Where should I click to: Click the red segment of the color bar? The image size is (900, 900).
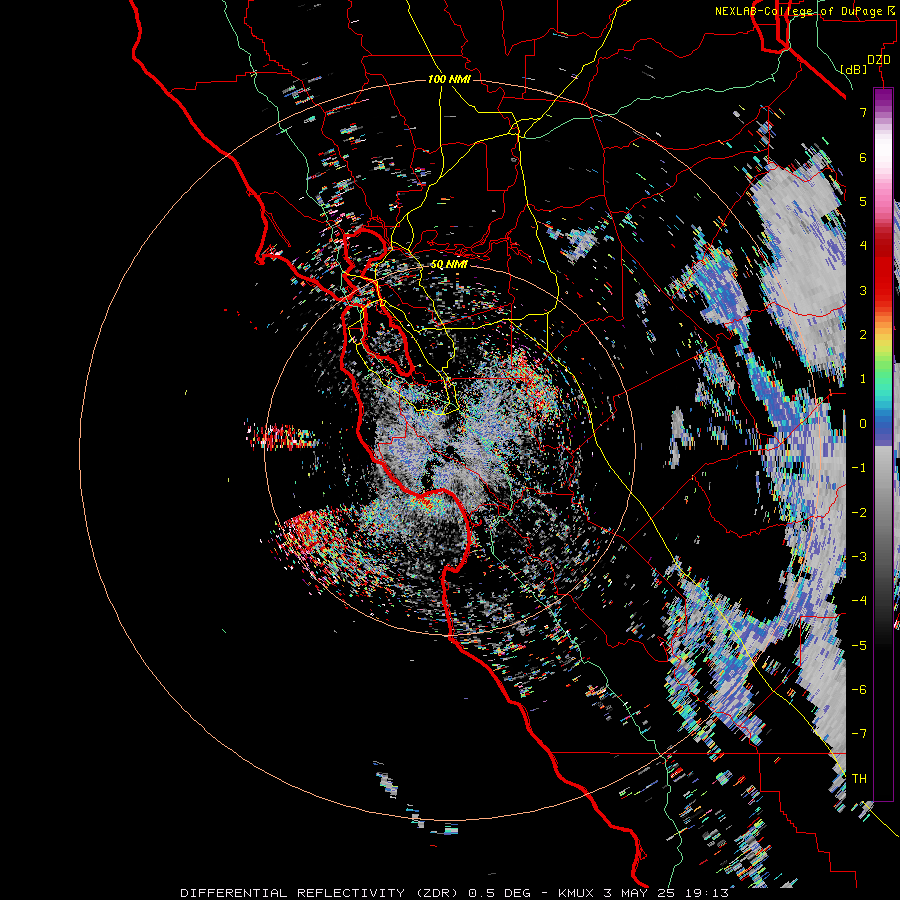tap(883, 270)
